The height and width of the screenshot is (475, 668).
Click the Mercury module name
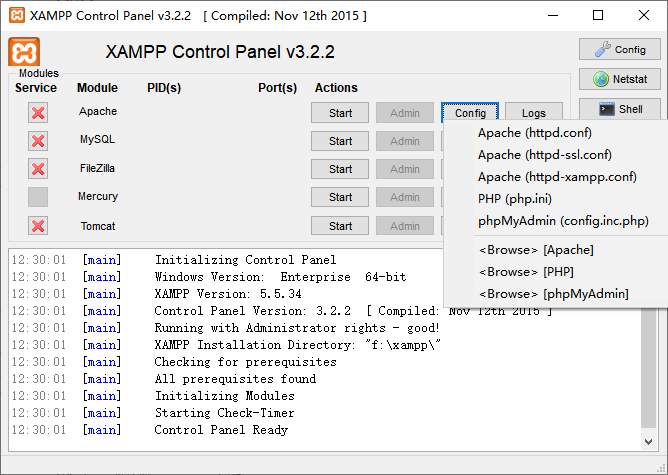coord(98,196)
